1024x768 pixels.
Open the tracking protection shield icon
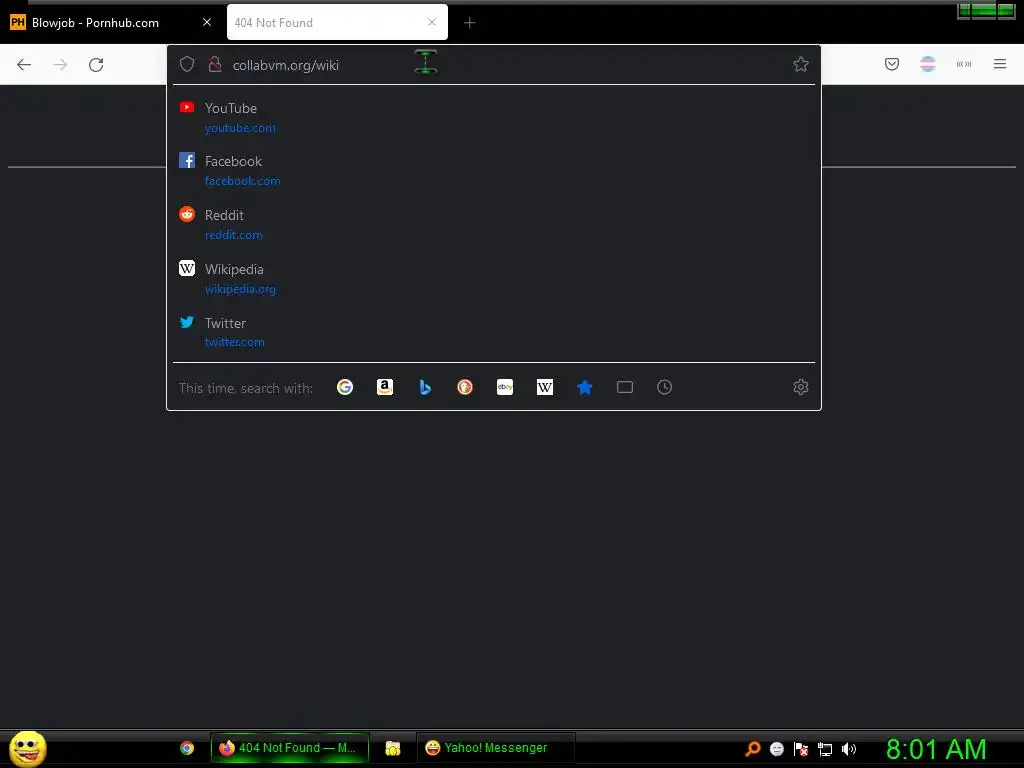(x=187, y=64)
